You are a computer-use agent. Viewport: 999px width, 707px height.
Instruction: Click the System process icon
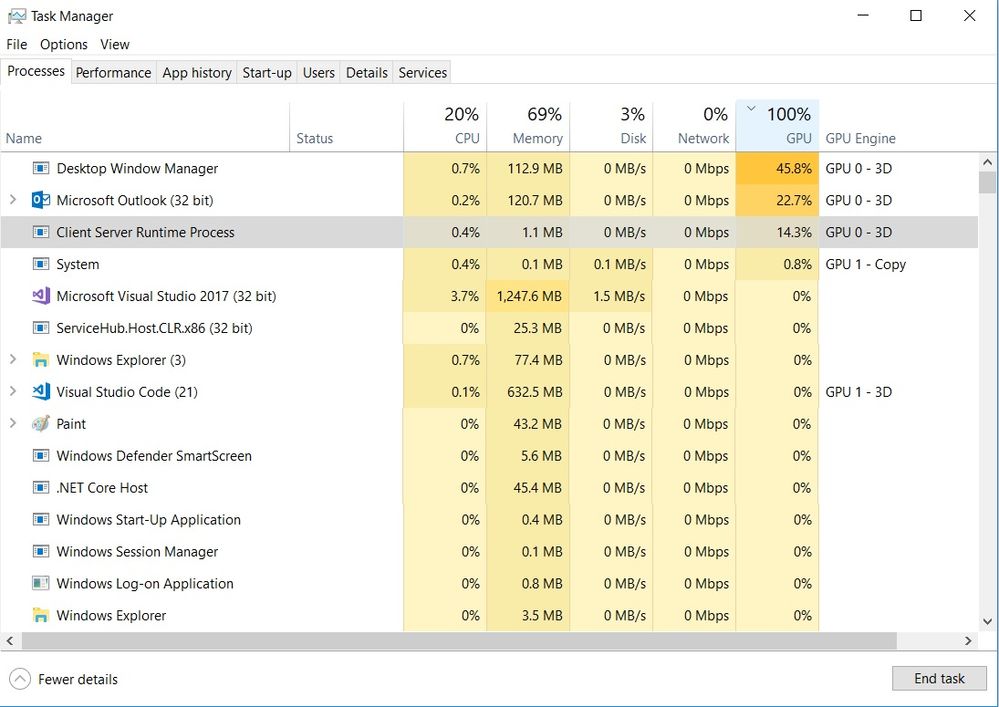[x=41, y=264]
